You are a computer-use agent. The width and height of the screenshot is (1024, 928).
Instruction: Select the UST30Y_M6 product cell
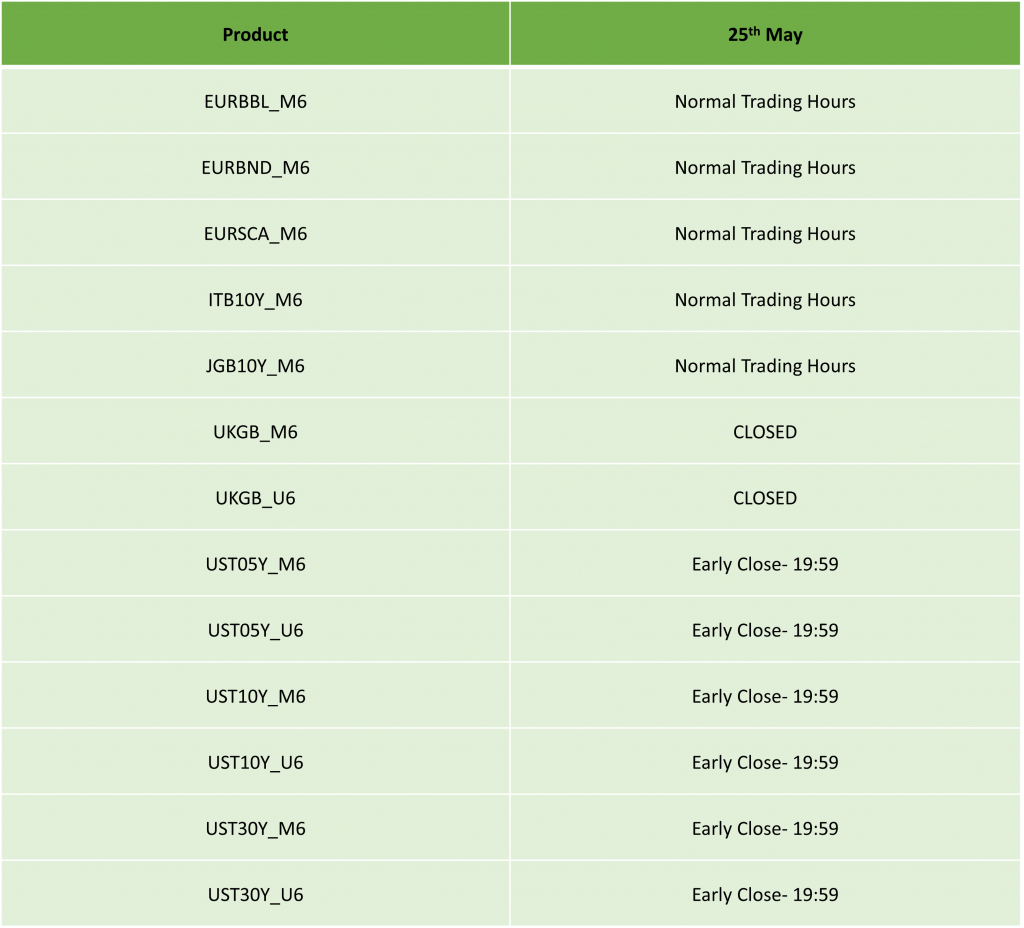point(255,827)
